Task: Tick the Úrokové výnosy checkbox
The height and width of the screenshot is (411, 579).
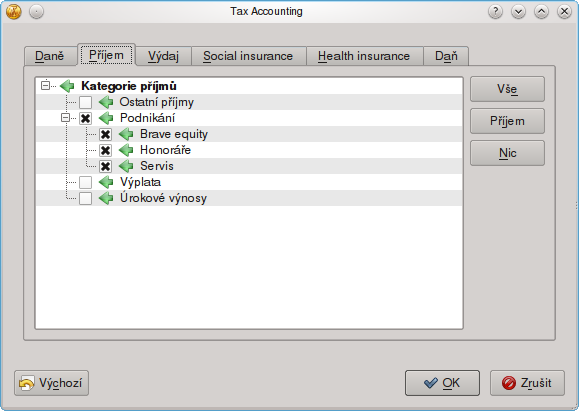Action: click(x=85, y=198)
